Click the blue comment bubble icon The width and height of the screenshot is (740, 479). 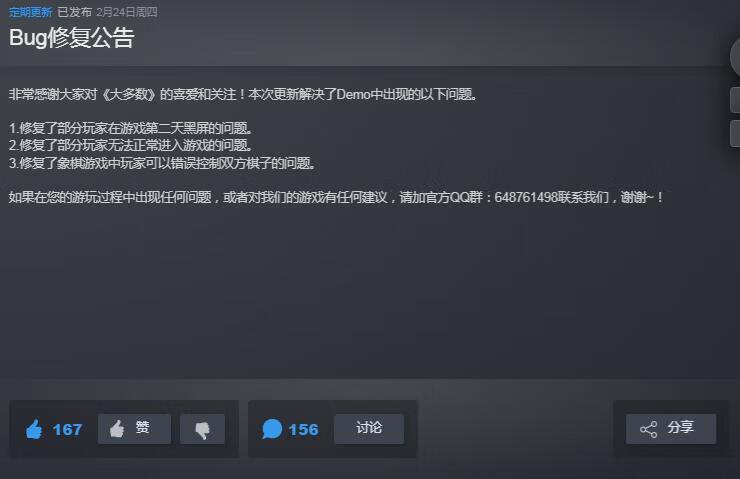tap(272, 429)
